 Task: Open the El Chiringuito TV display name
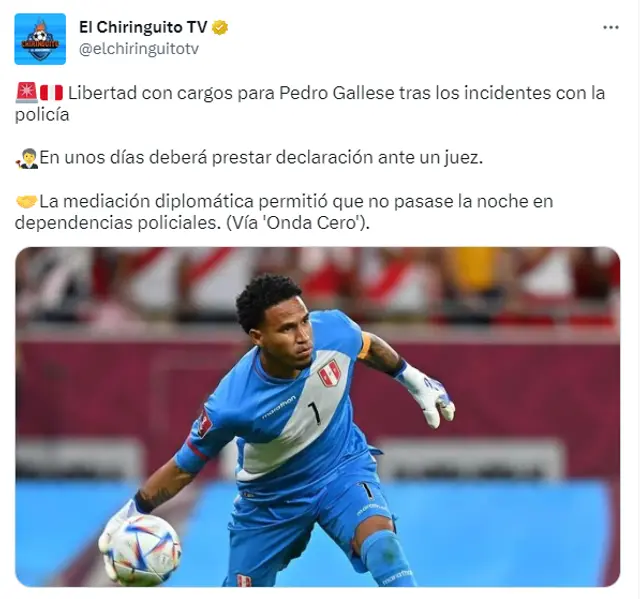tap(143, 27)
